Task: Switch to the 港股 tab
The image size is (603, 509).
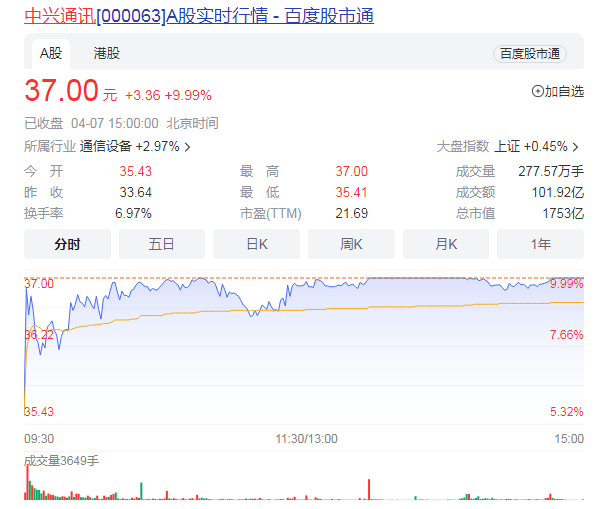Action: click(106, 53)
